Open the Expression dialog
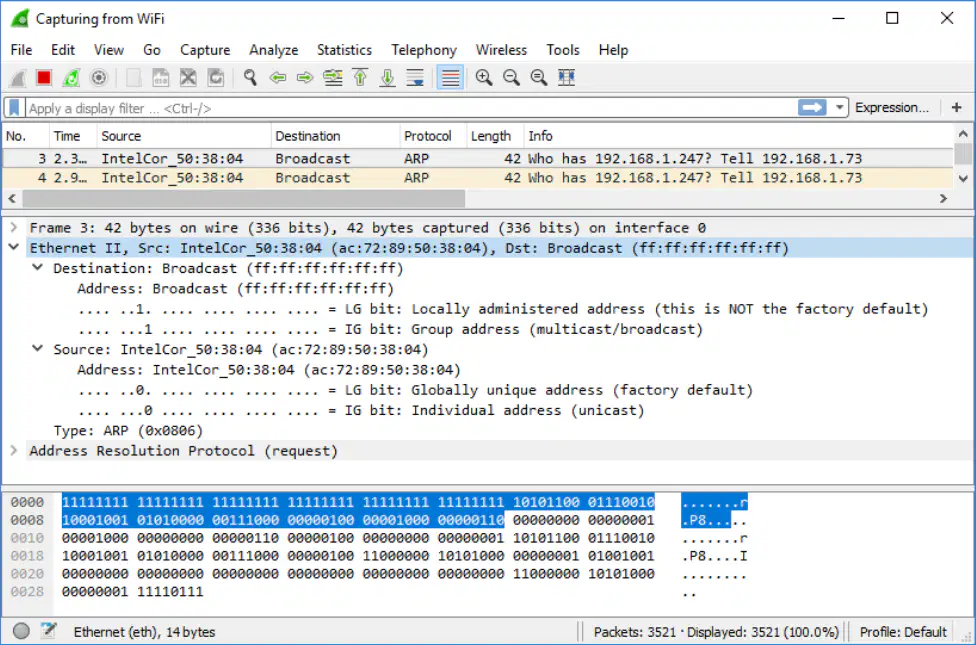The image size is (976, 645). pyautogui.click(x=892, y=108)
